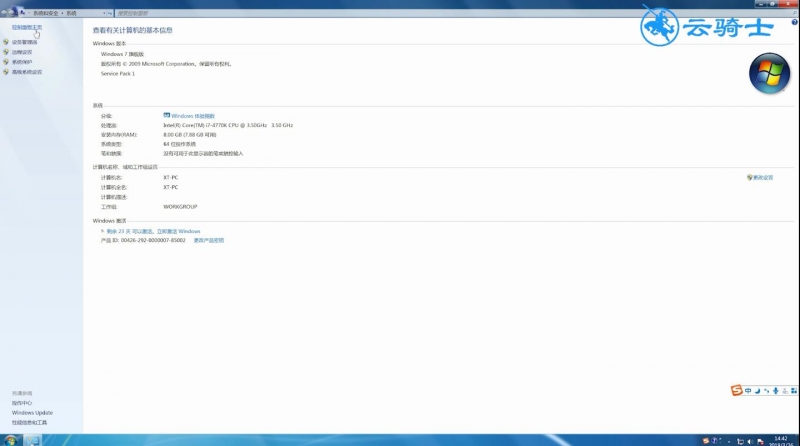This screenshot has width=800, height=446.
Task: Click shield icon beside 更改设置
Action: 749,178
